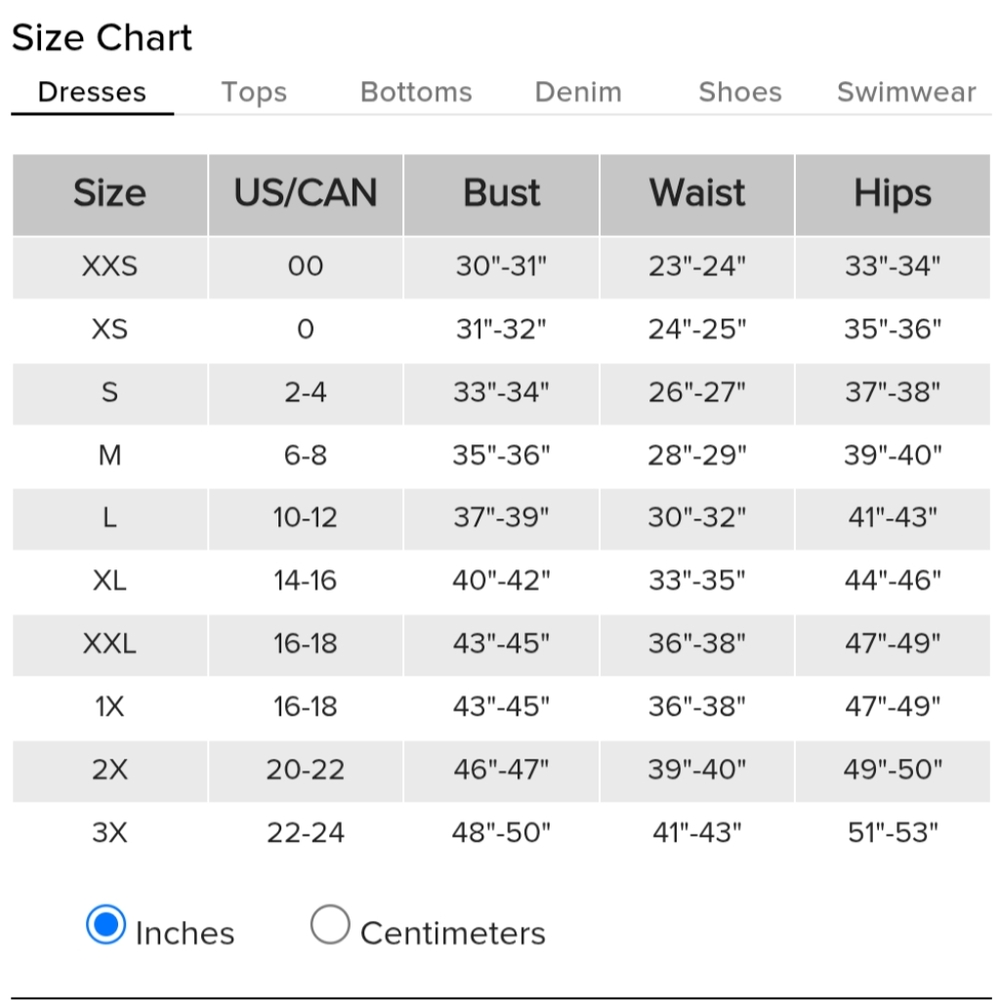Select the Inches radio button
1000x1000 pixels.
coord(106,924)
